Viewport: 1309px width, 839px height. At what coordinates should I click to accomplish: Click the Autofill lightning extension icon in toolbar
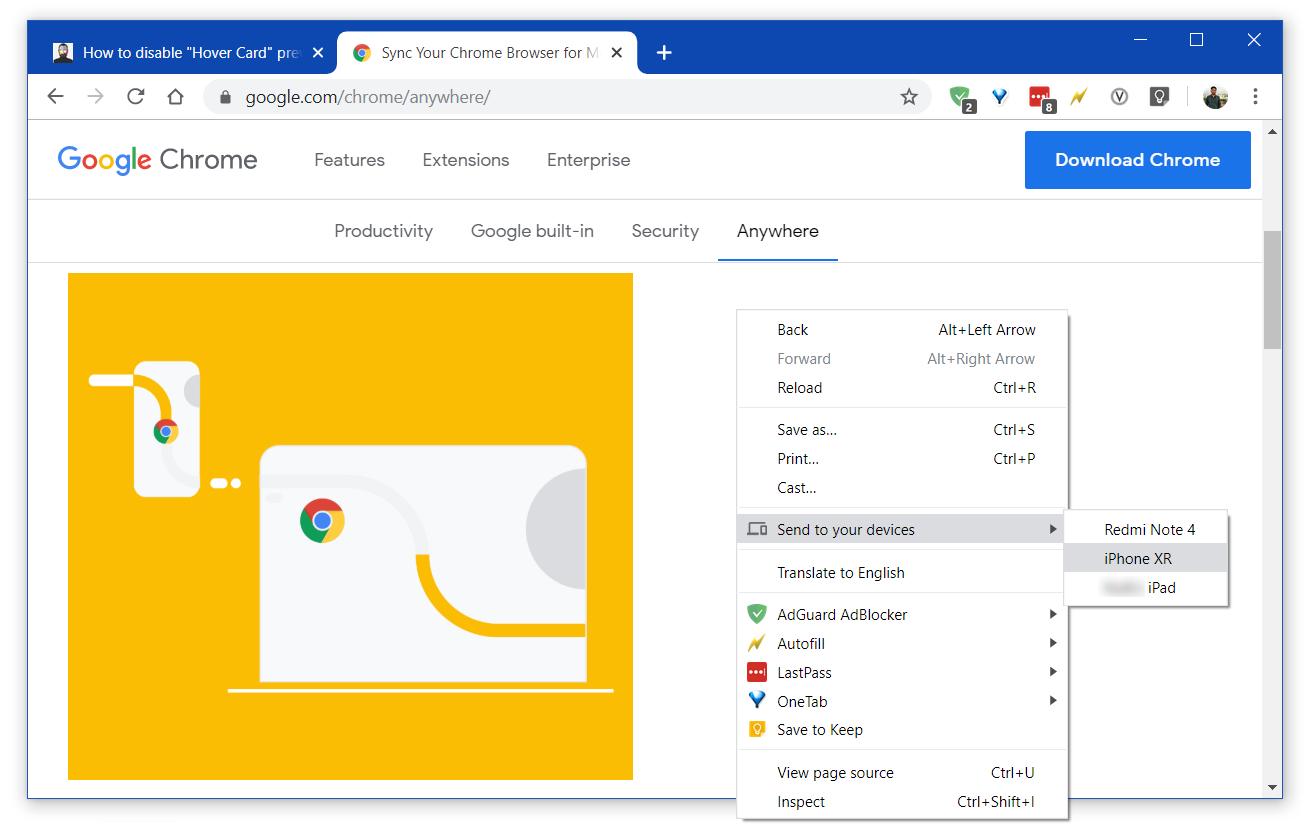click(1079, 97)
